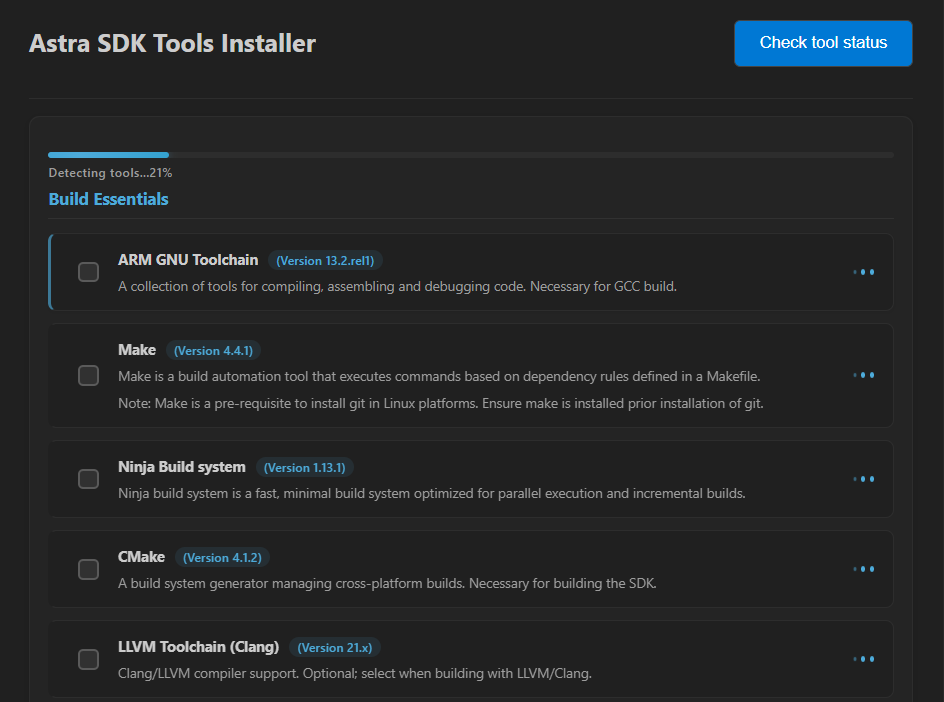Click the Make tool title
This screenshot has height=702, width=944.
tap(137, 350)
